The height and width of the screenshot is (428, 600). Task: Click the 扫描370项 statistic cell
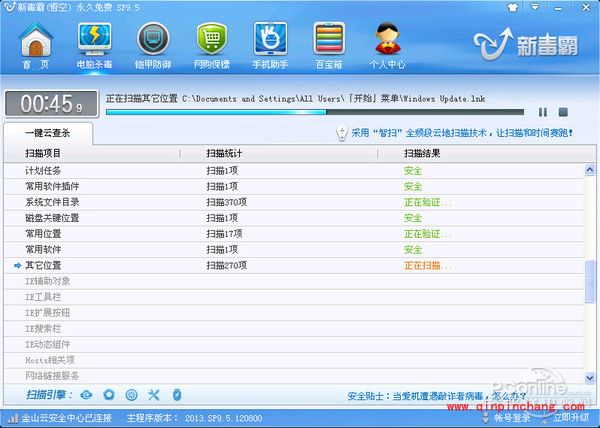pos(227,202)
